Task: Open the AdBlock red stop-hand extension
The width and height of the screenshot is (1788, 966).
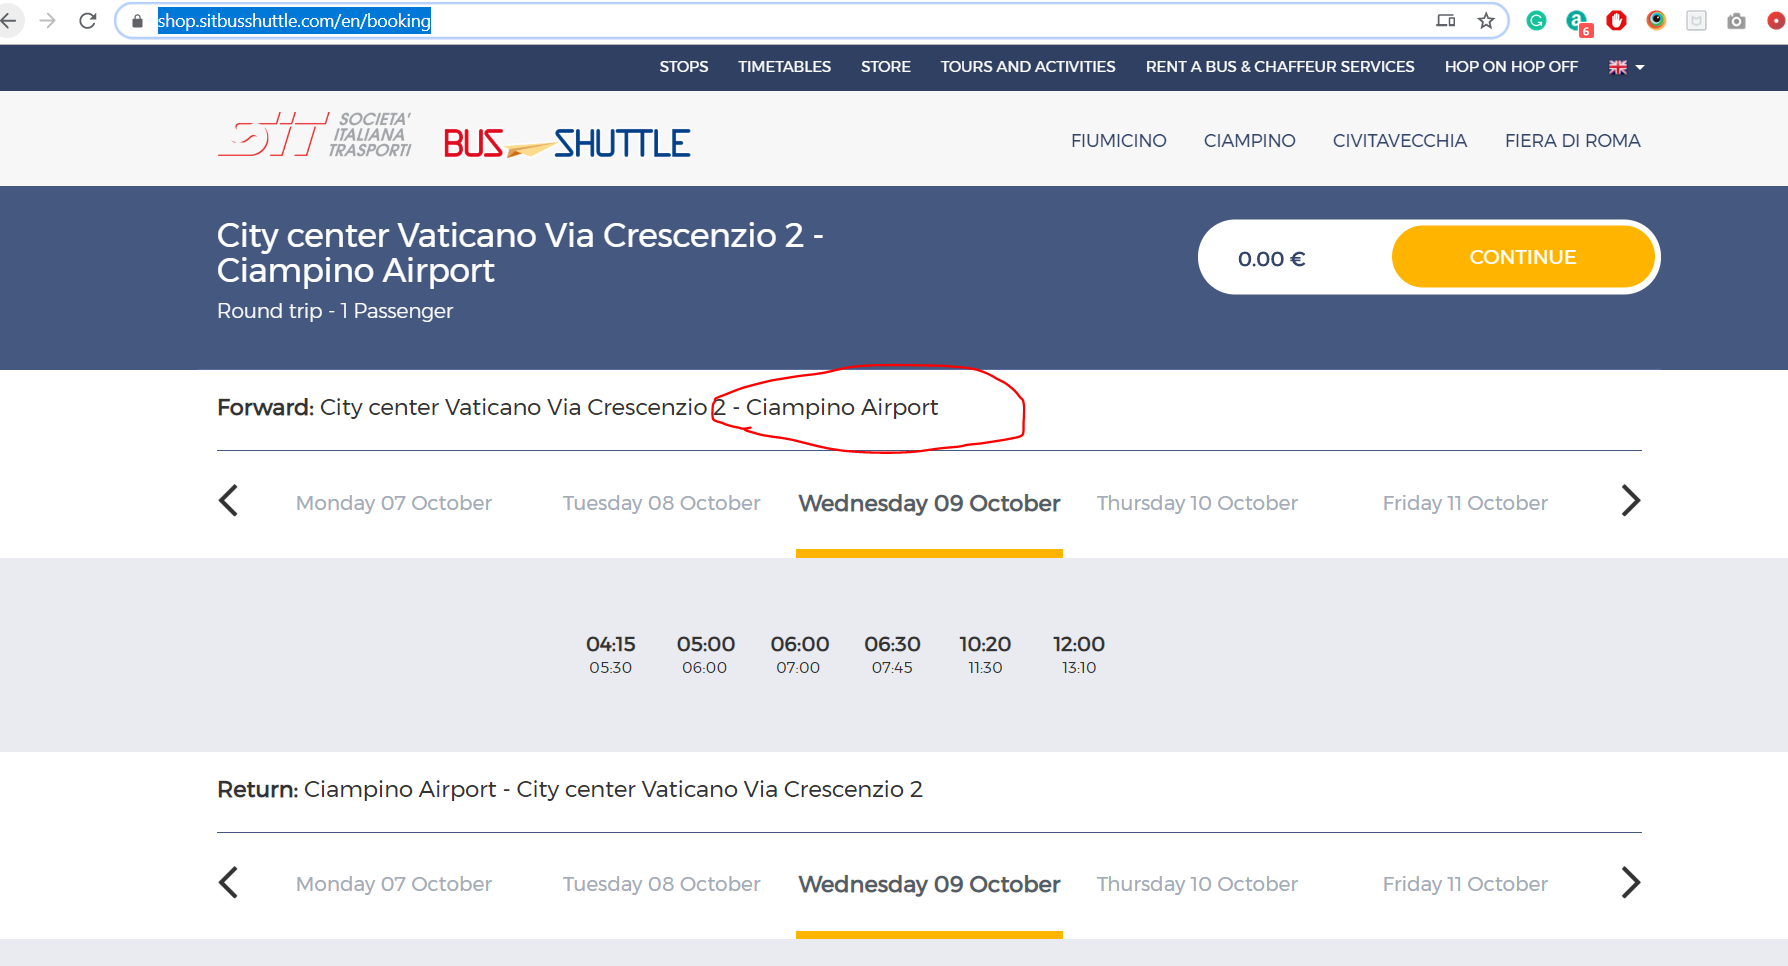Action: click(x=1616, y=20)
